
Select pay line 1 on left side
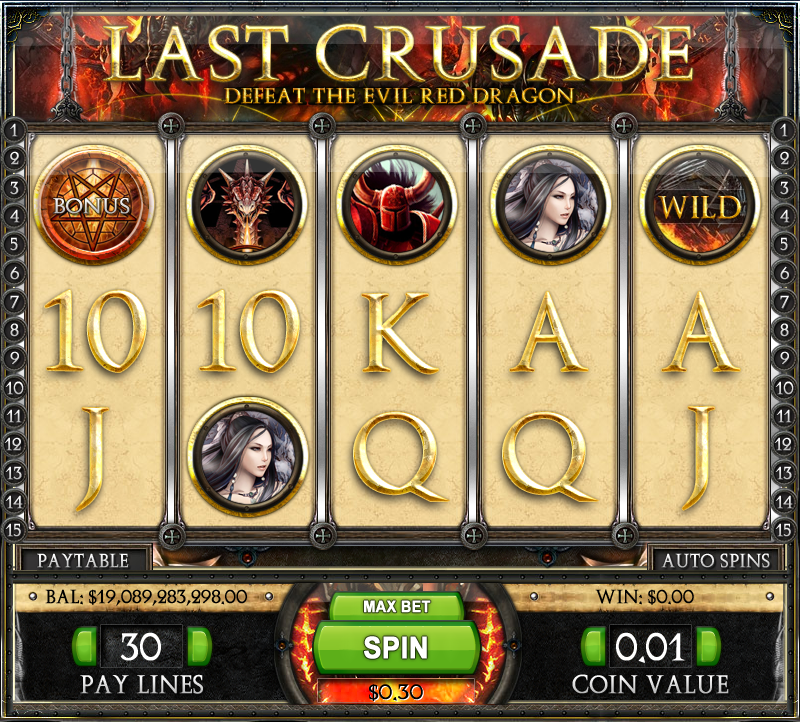(x=14, y=130)
